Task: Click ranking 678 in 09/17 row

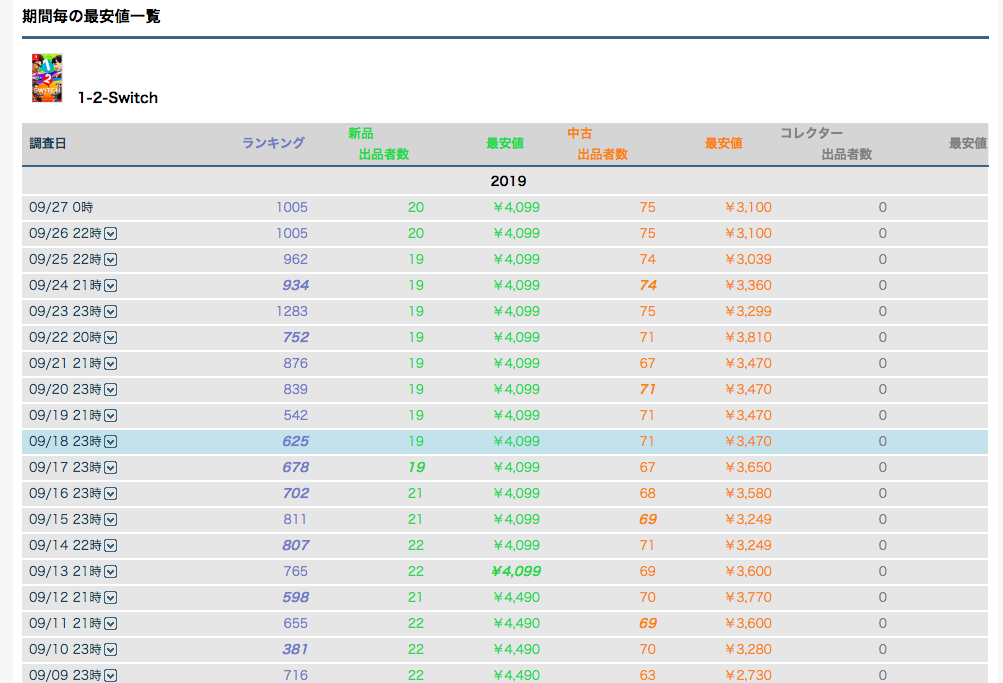Action: click(x=296, y=467)
